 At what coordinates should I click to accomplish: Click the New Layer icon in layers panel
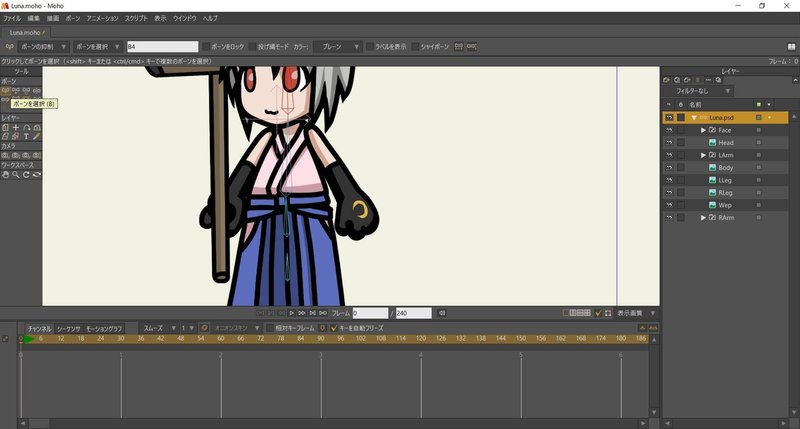pyautogui.click(x=666, y=80)
